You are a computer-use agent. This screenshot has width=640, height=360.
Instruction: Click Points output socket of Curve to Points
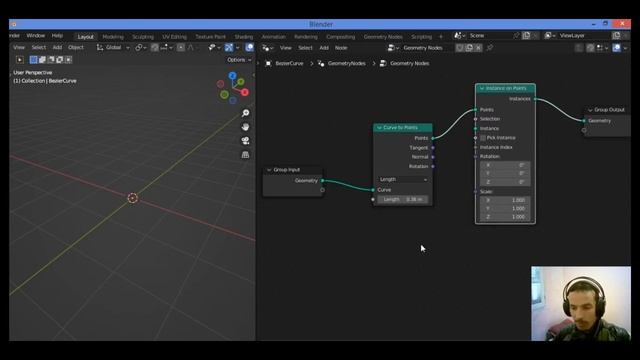click(433, 138)
